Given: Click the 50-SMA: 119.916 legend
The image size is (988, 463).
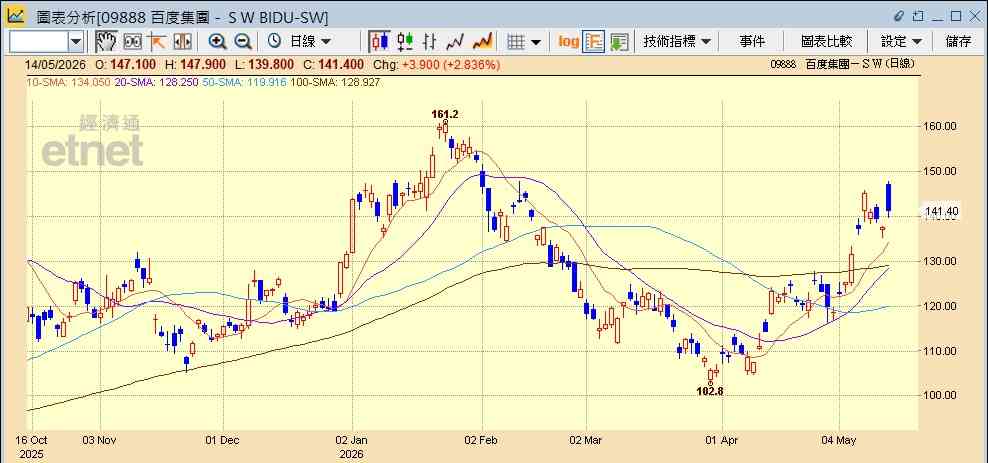Looking at the screenshot, I should (x=243, y=82).
